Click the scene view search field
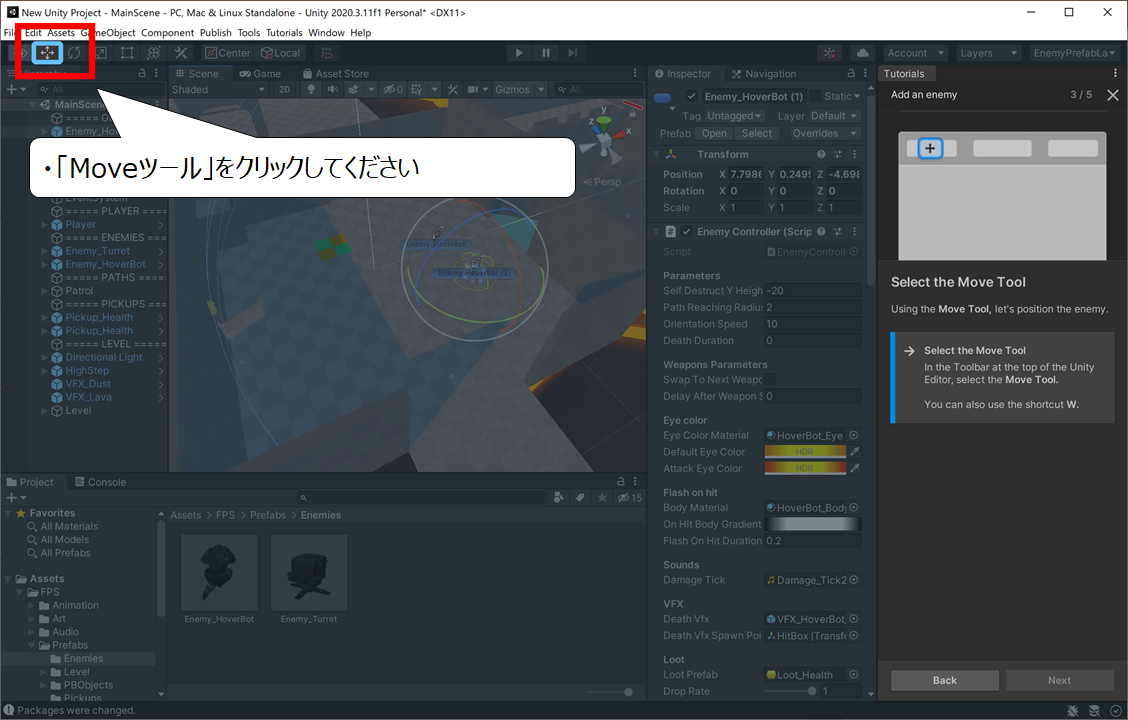 pos(599,89)
